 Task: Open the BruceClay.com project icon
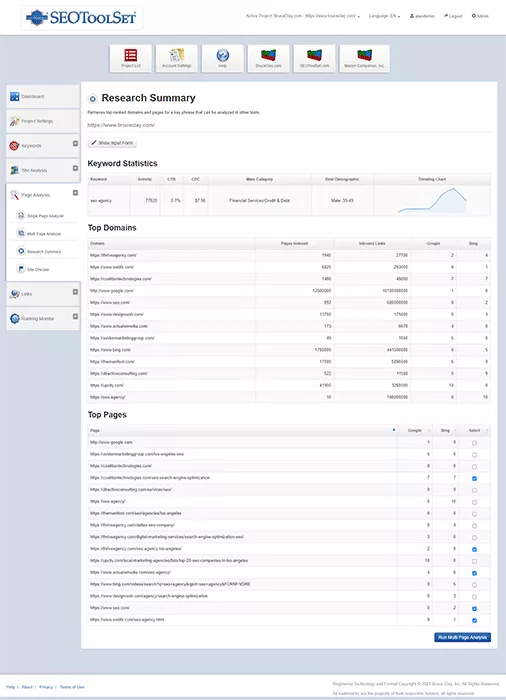(268, 55)
